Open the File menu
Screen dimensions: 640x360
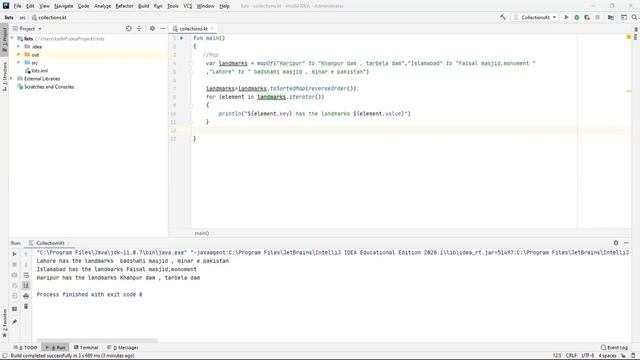point(17,6)
